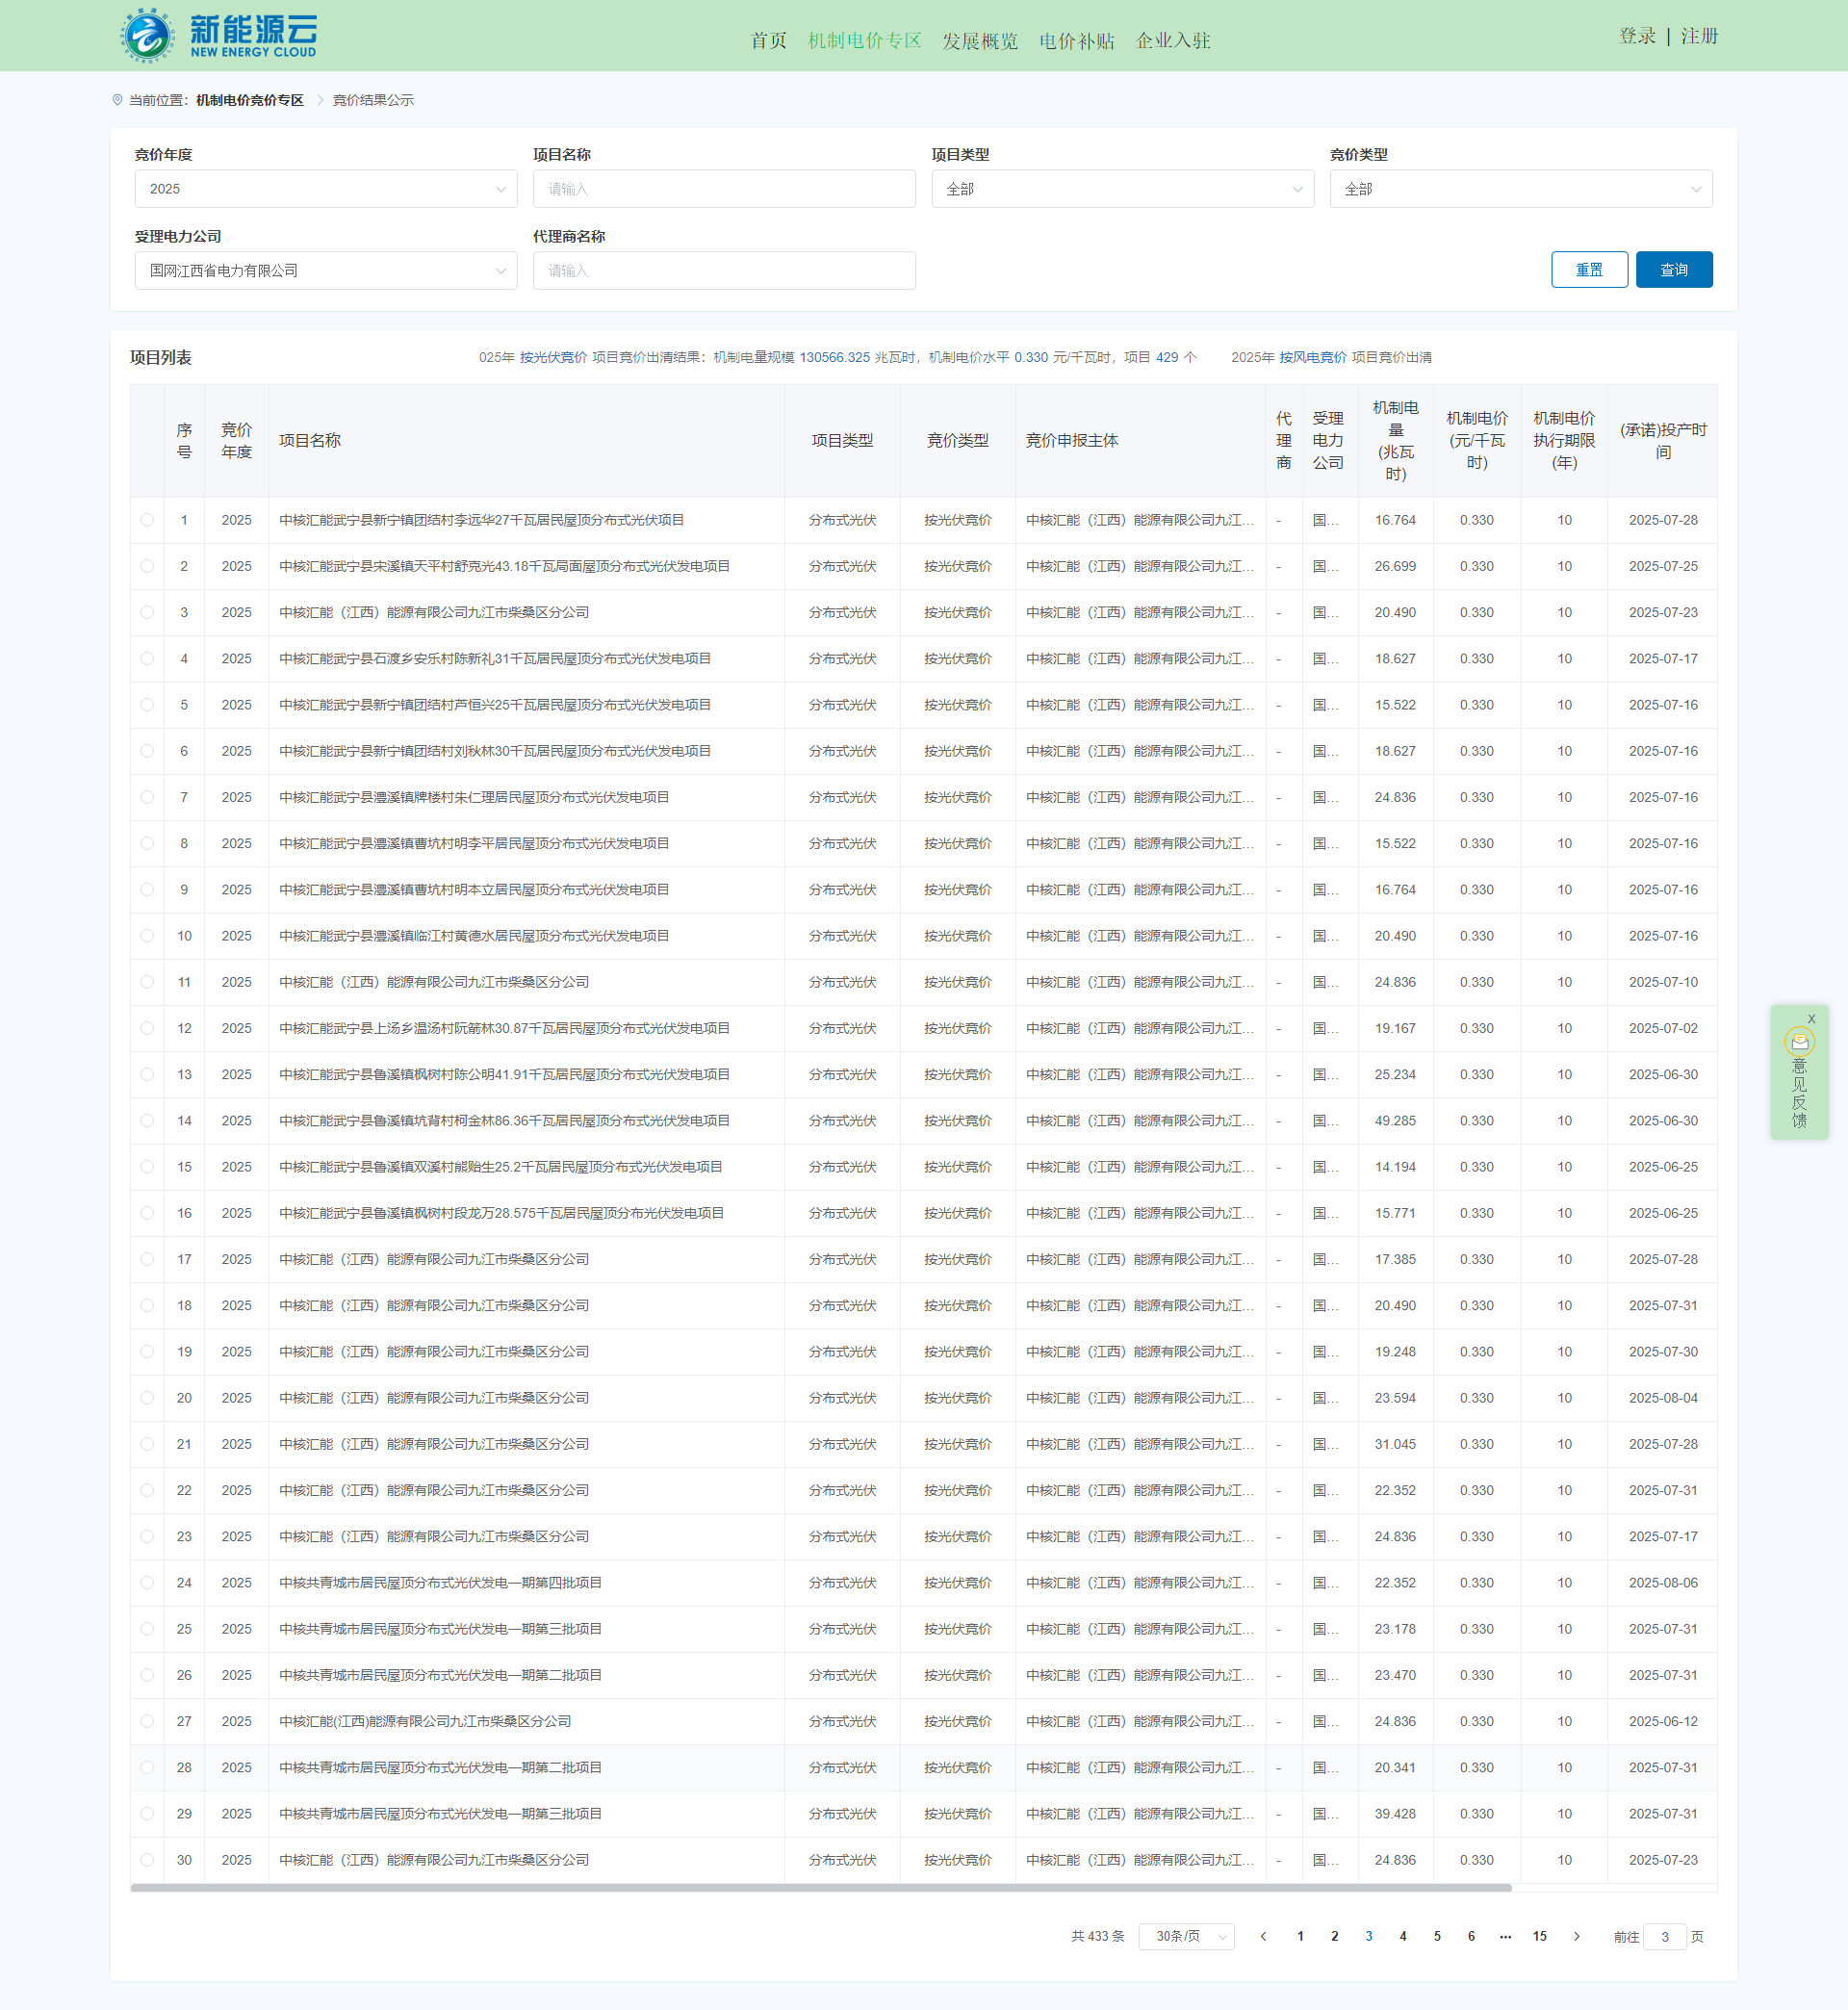Go to previous page arrow
This screenshot has height=2010, width=1848.
(x=1263, y=1936)
